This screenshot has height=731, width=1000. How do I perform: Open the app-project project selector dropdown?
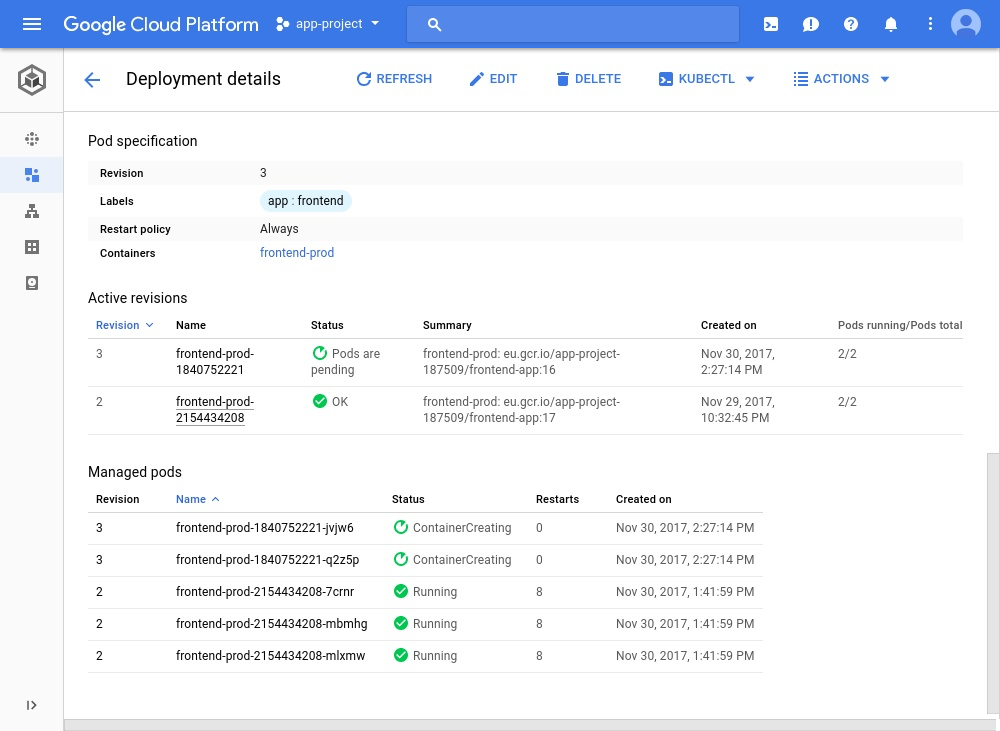click(x=328, y=24)
